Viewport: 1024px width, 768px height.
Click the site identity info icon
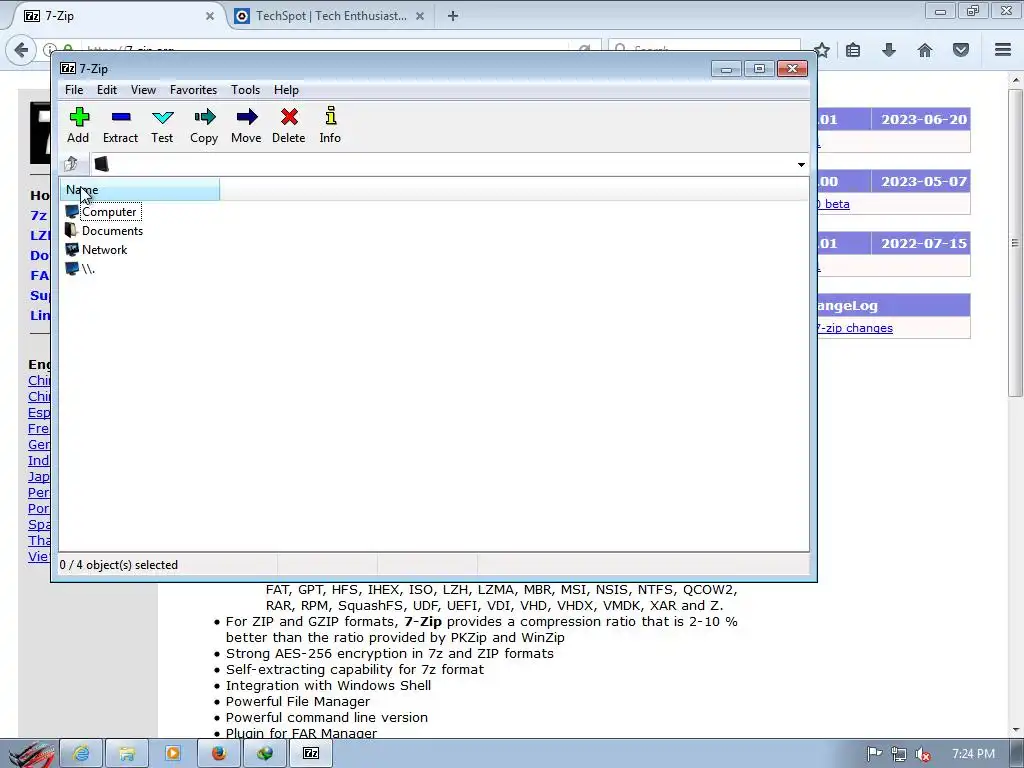click(x=49, y=50)
